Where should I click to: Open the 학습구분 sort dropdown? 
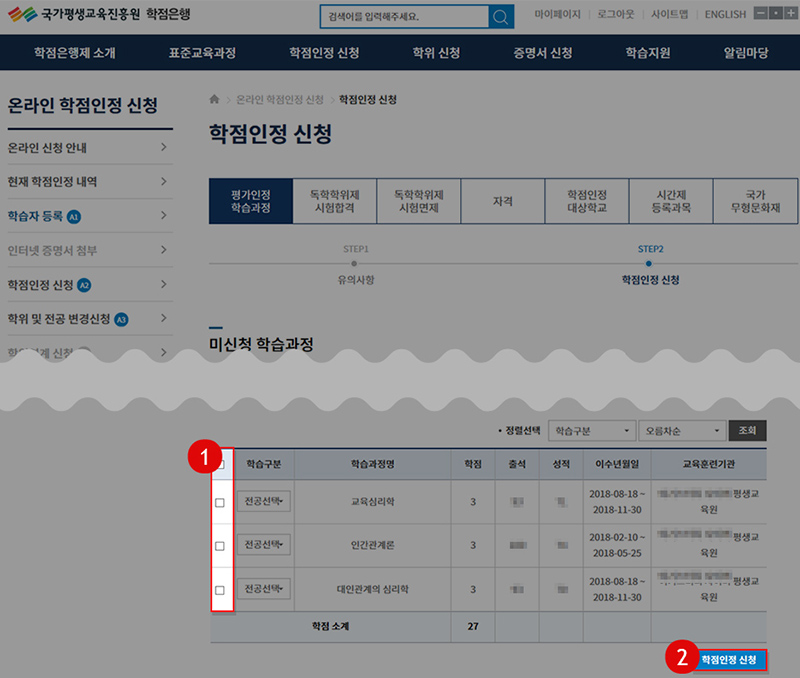pyautogui.click(x=594, y=430)
